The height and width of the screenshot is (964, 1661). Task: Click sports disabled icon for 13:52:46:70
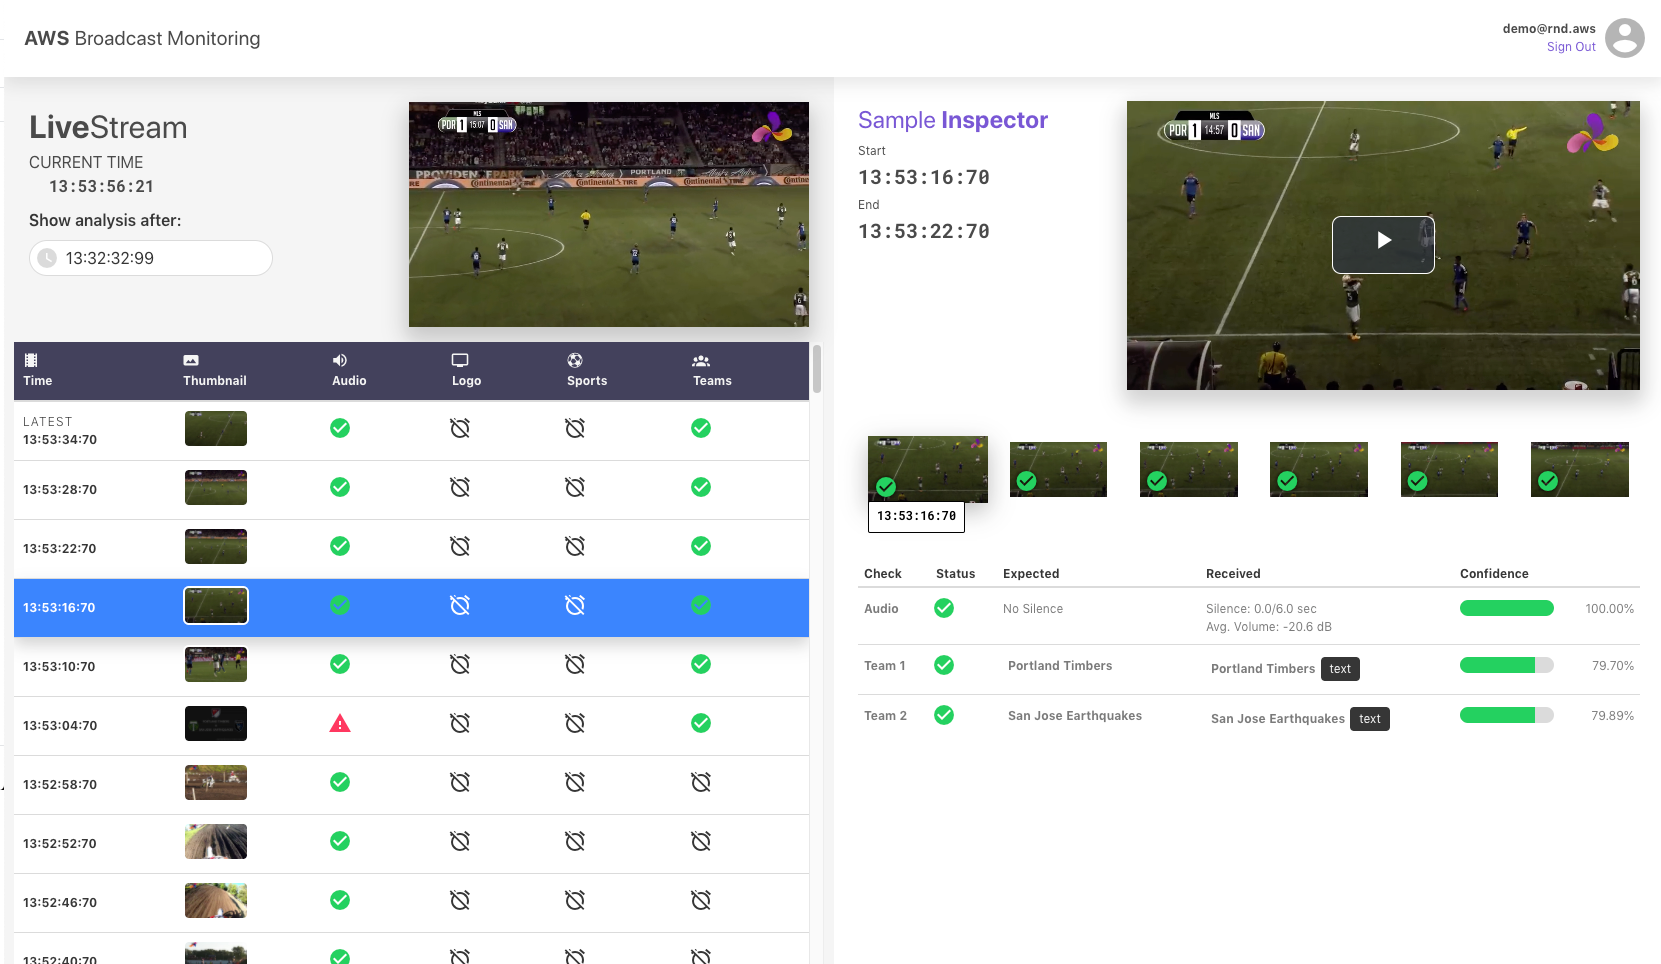pos(575,900)
